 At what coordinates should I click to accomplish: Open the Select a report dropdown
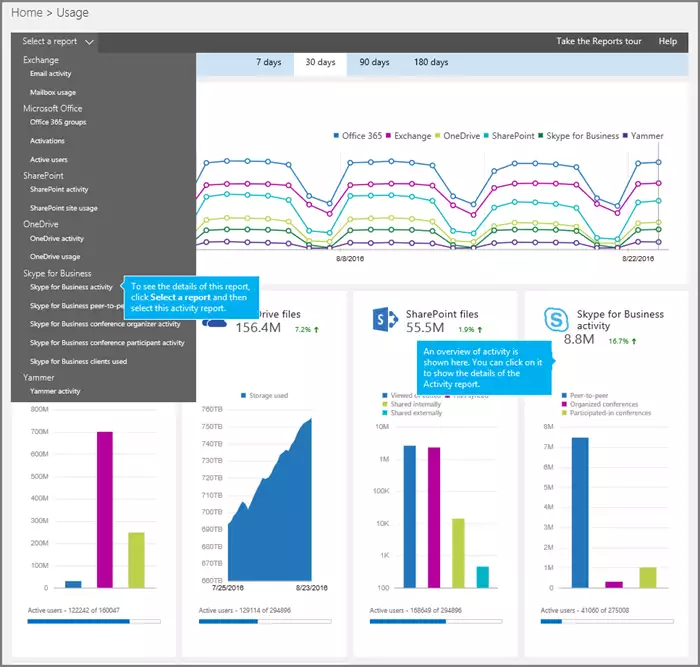[58, 42]
